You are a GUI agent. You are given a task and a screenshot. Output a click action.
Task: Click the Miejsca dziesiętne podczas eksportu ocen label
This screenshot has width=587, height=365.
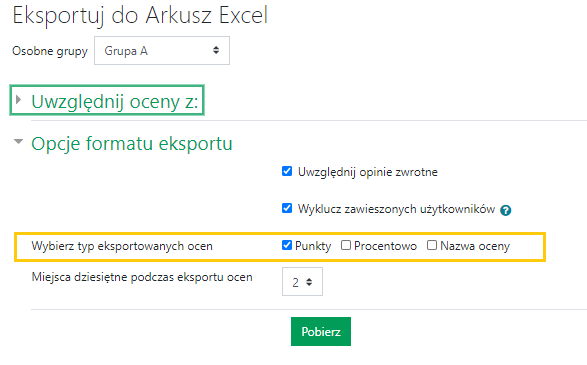click(x=142, y=277)
